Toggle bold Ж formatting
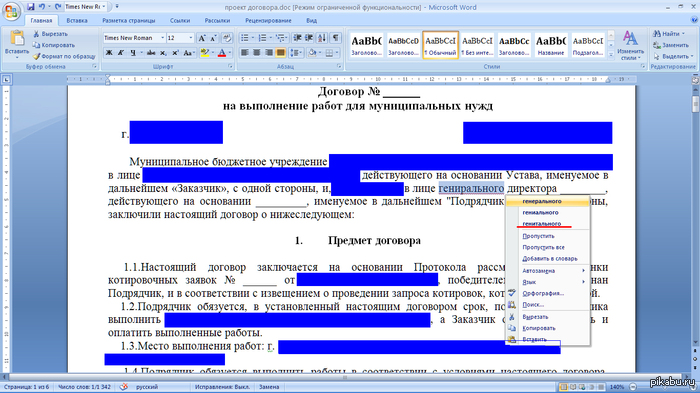 (109, 53)
